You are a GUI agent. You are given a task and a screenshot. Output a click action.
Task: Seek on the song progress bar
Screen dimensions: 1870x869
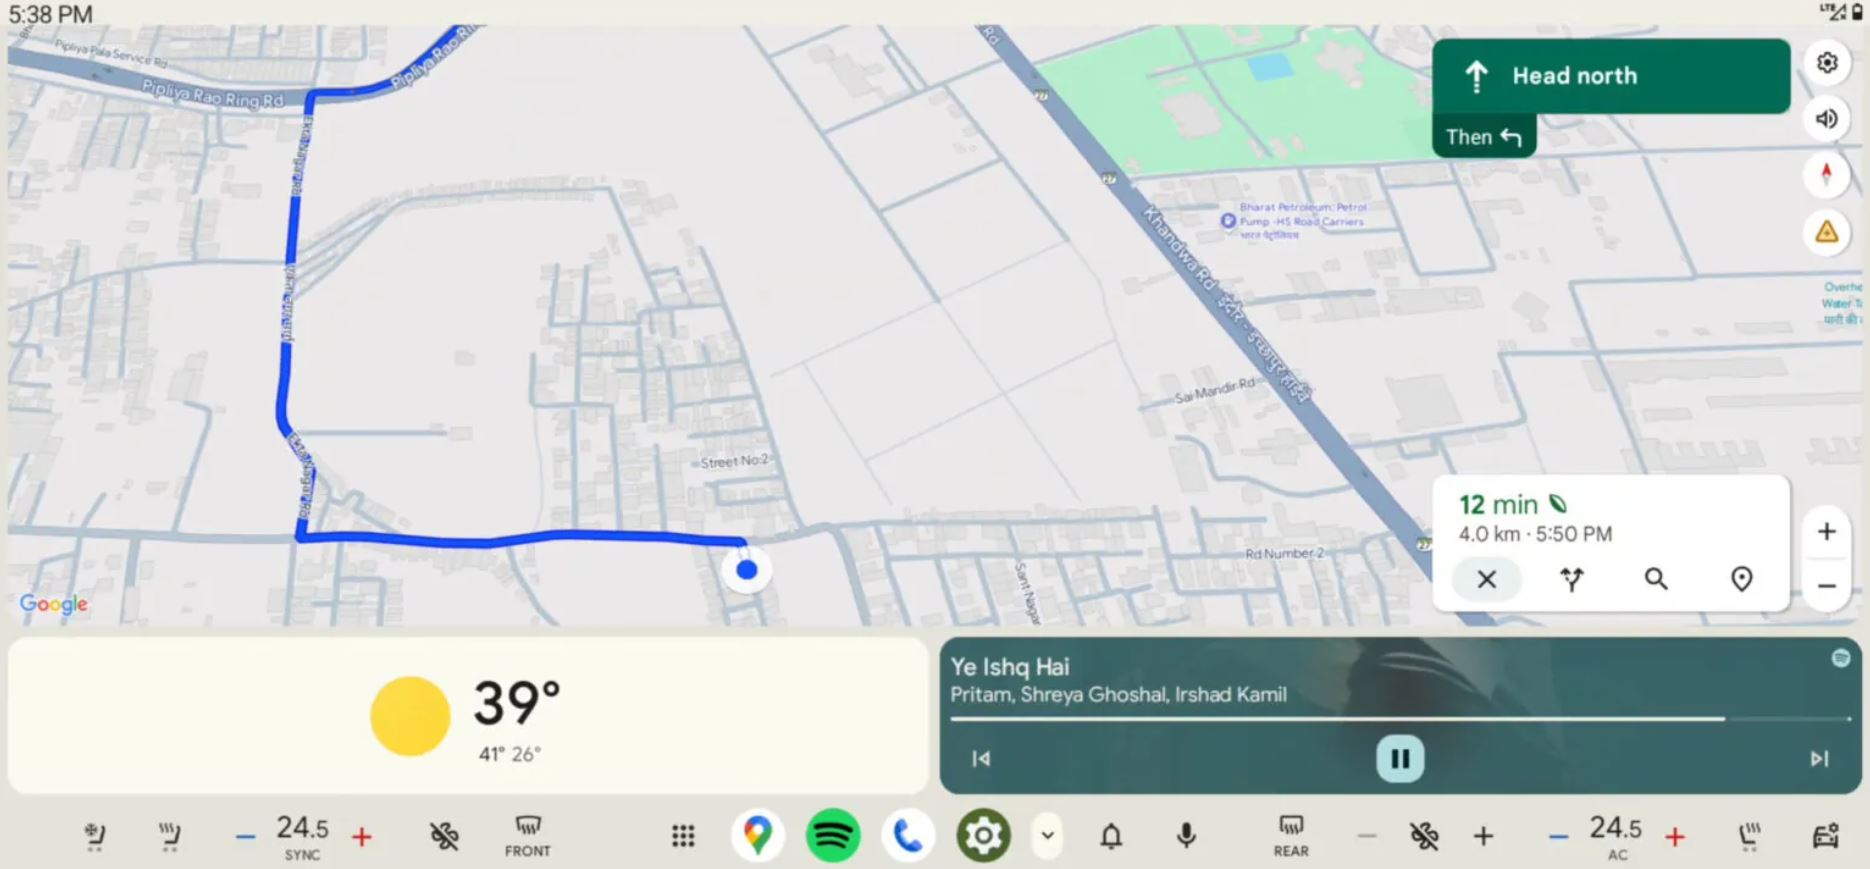1399,718
